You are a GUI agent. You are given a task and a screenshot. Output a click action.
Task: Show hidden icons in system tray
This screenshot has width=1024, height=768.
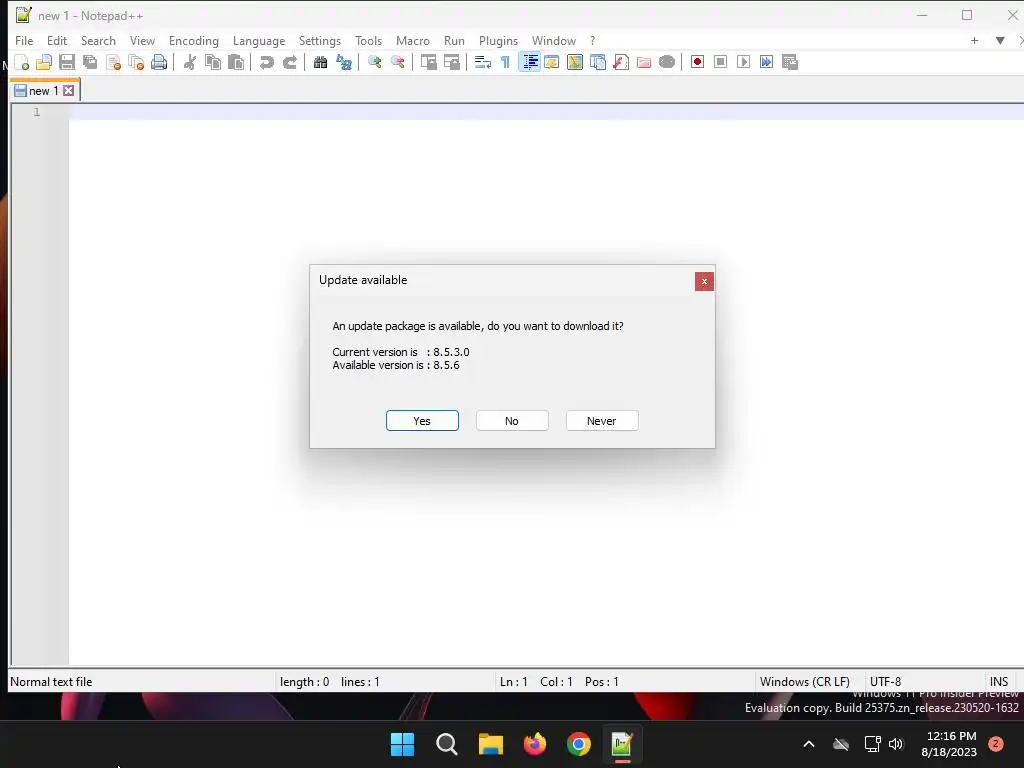808,744
